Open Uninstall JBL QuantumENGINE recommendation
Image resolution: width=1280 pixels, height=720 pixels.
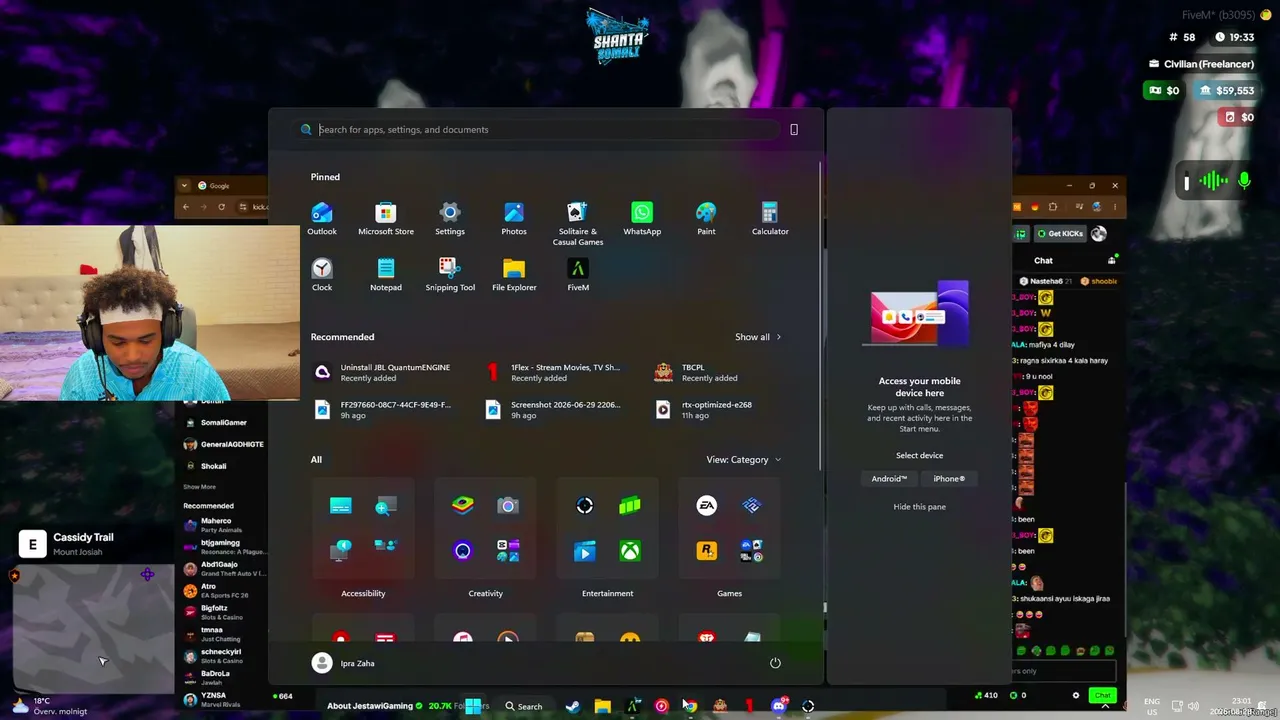(384, 372)
